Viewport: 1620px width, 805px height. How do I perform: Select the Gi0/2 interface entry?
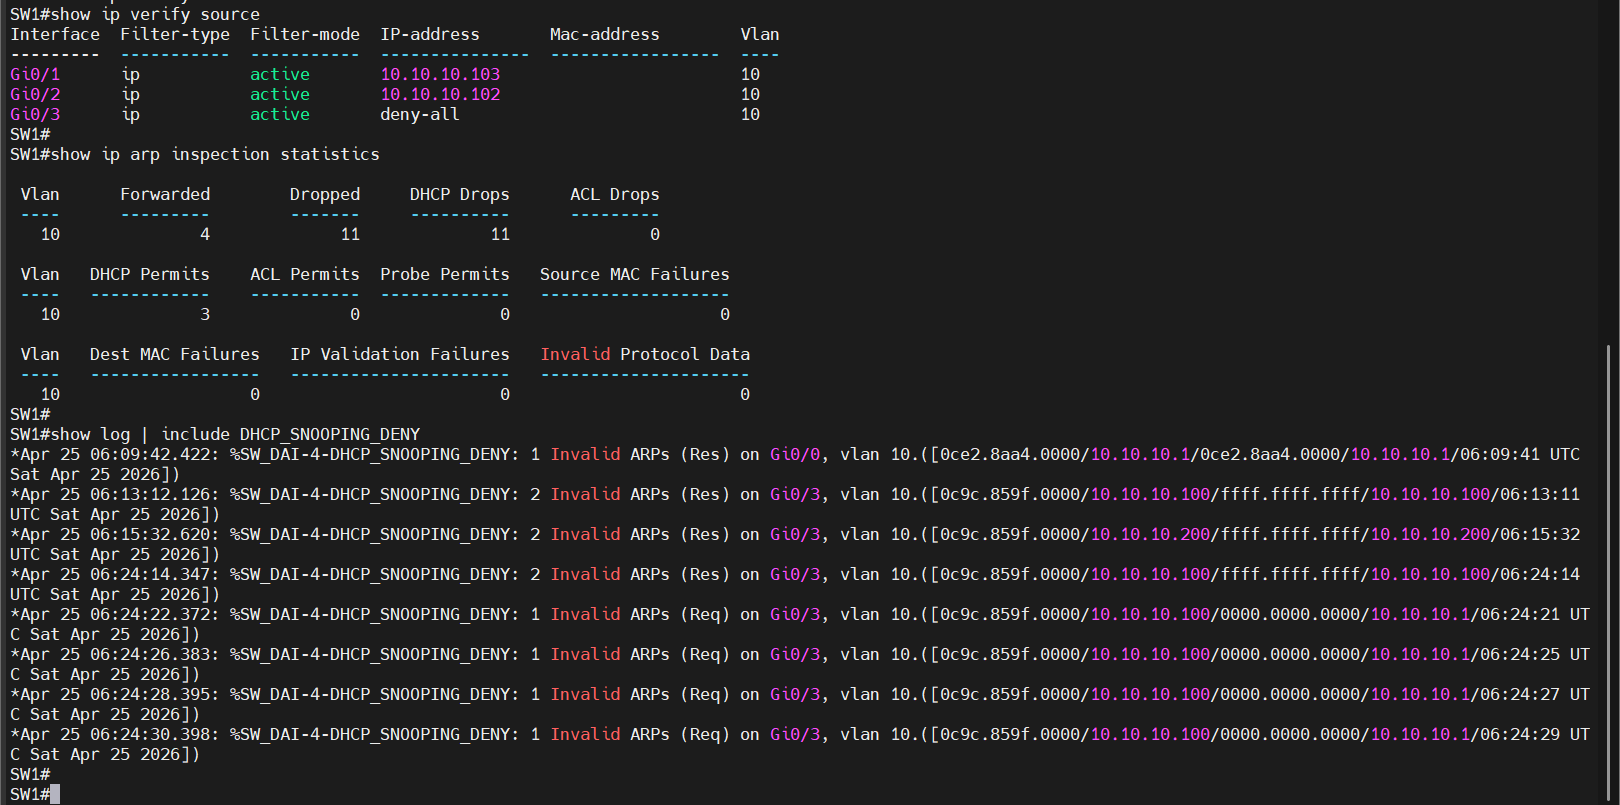[35, 94]
